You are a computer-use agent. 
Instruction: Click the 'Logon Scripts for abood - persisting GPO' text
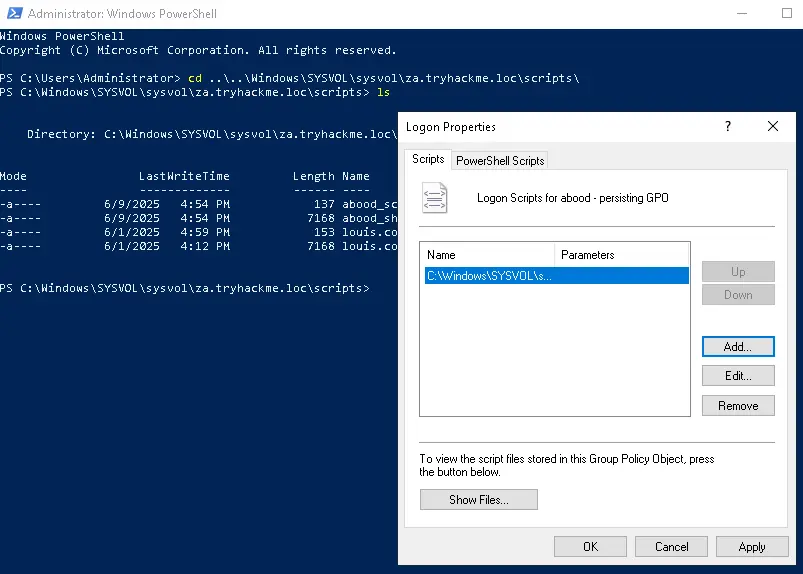[573, 198]
